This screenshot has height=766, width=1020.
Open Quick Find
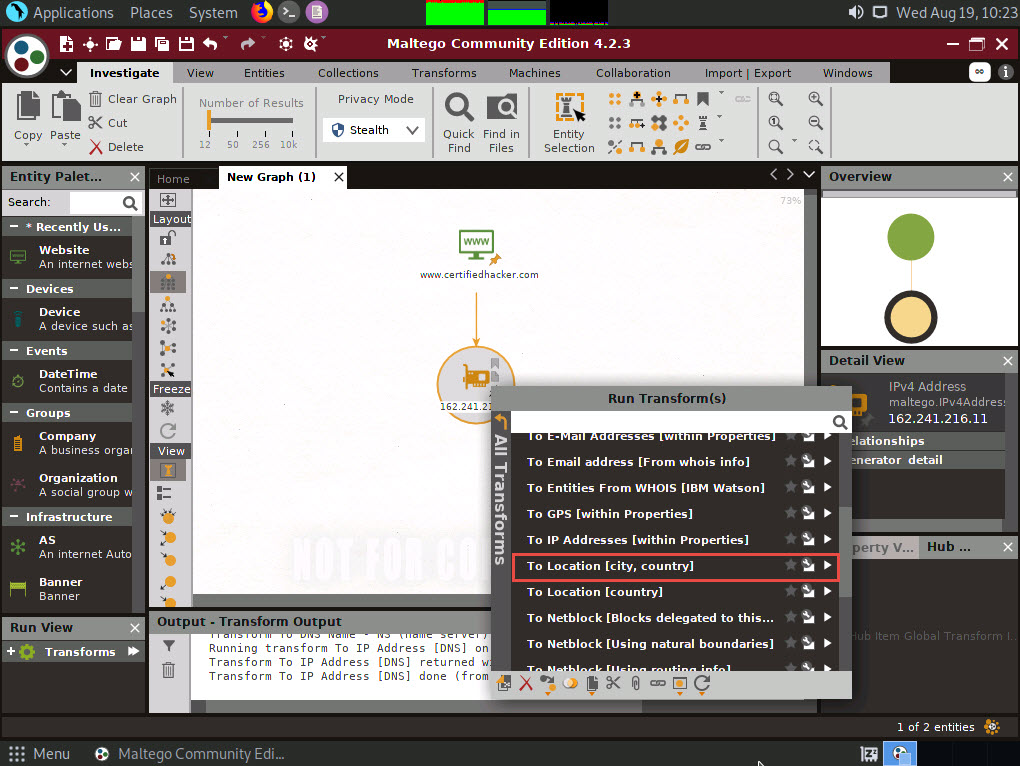tap(459, 122)
